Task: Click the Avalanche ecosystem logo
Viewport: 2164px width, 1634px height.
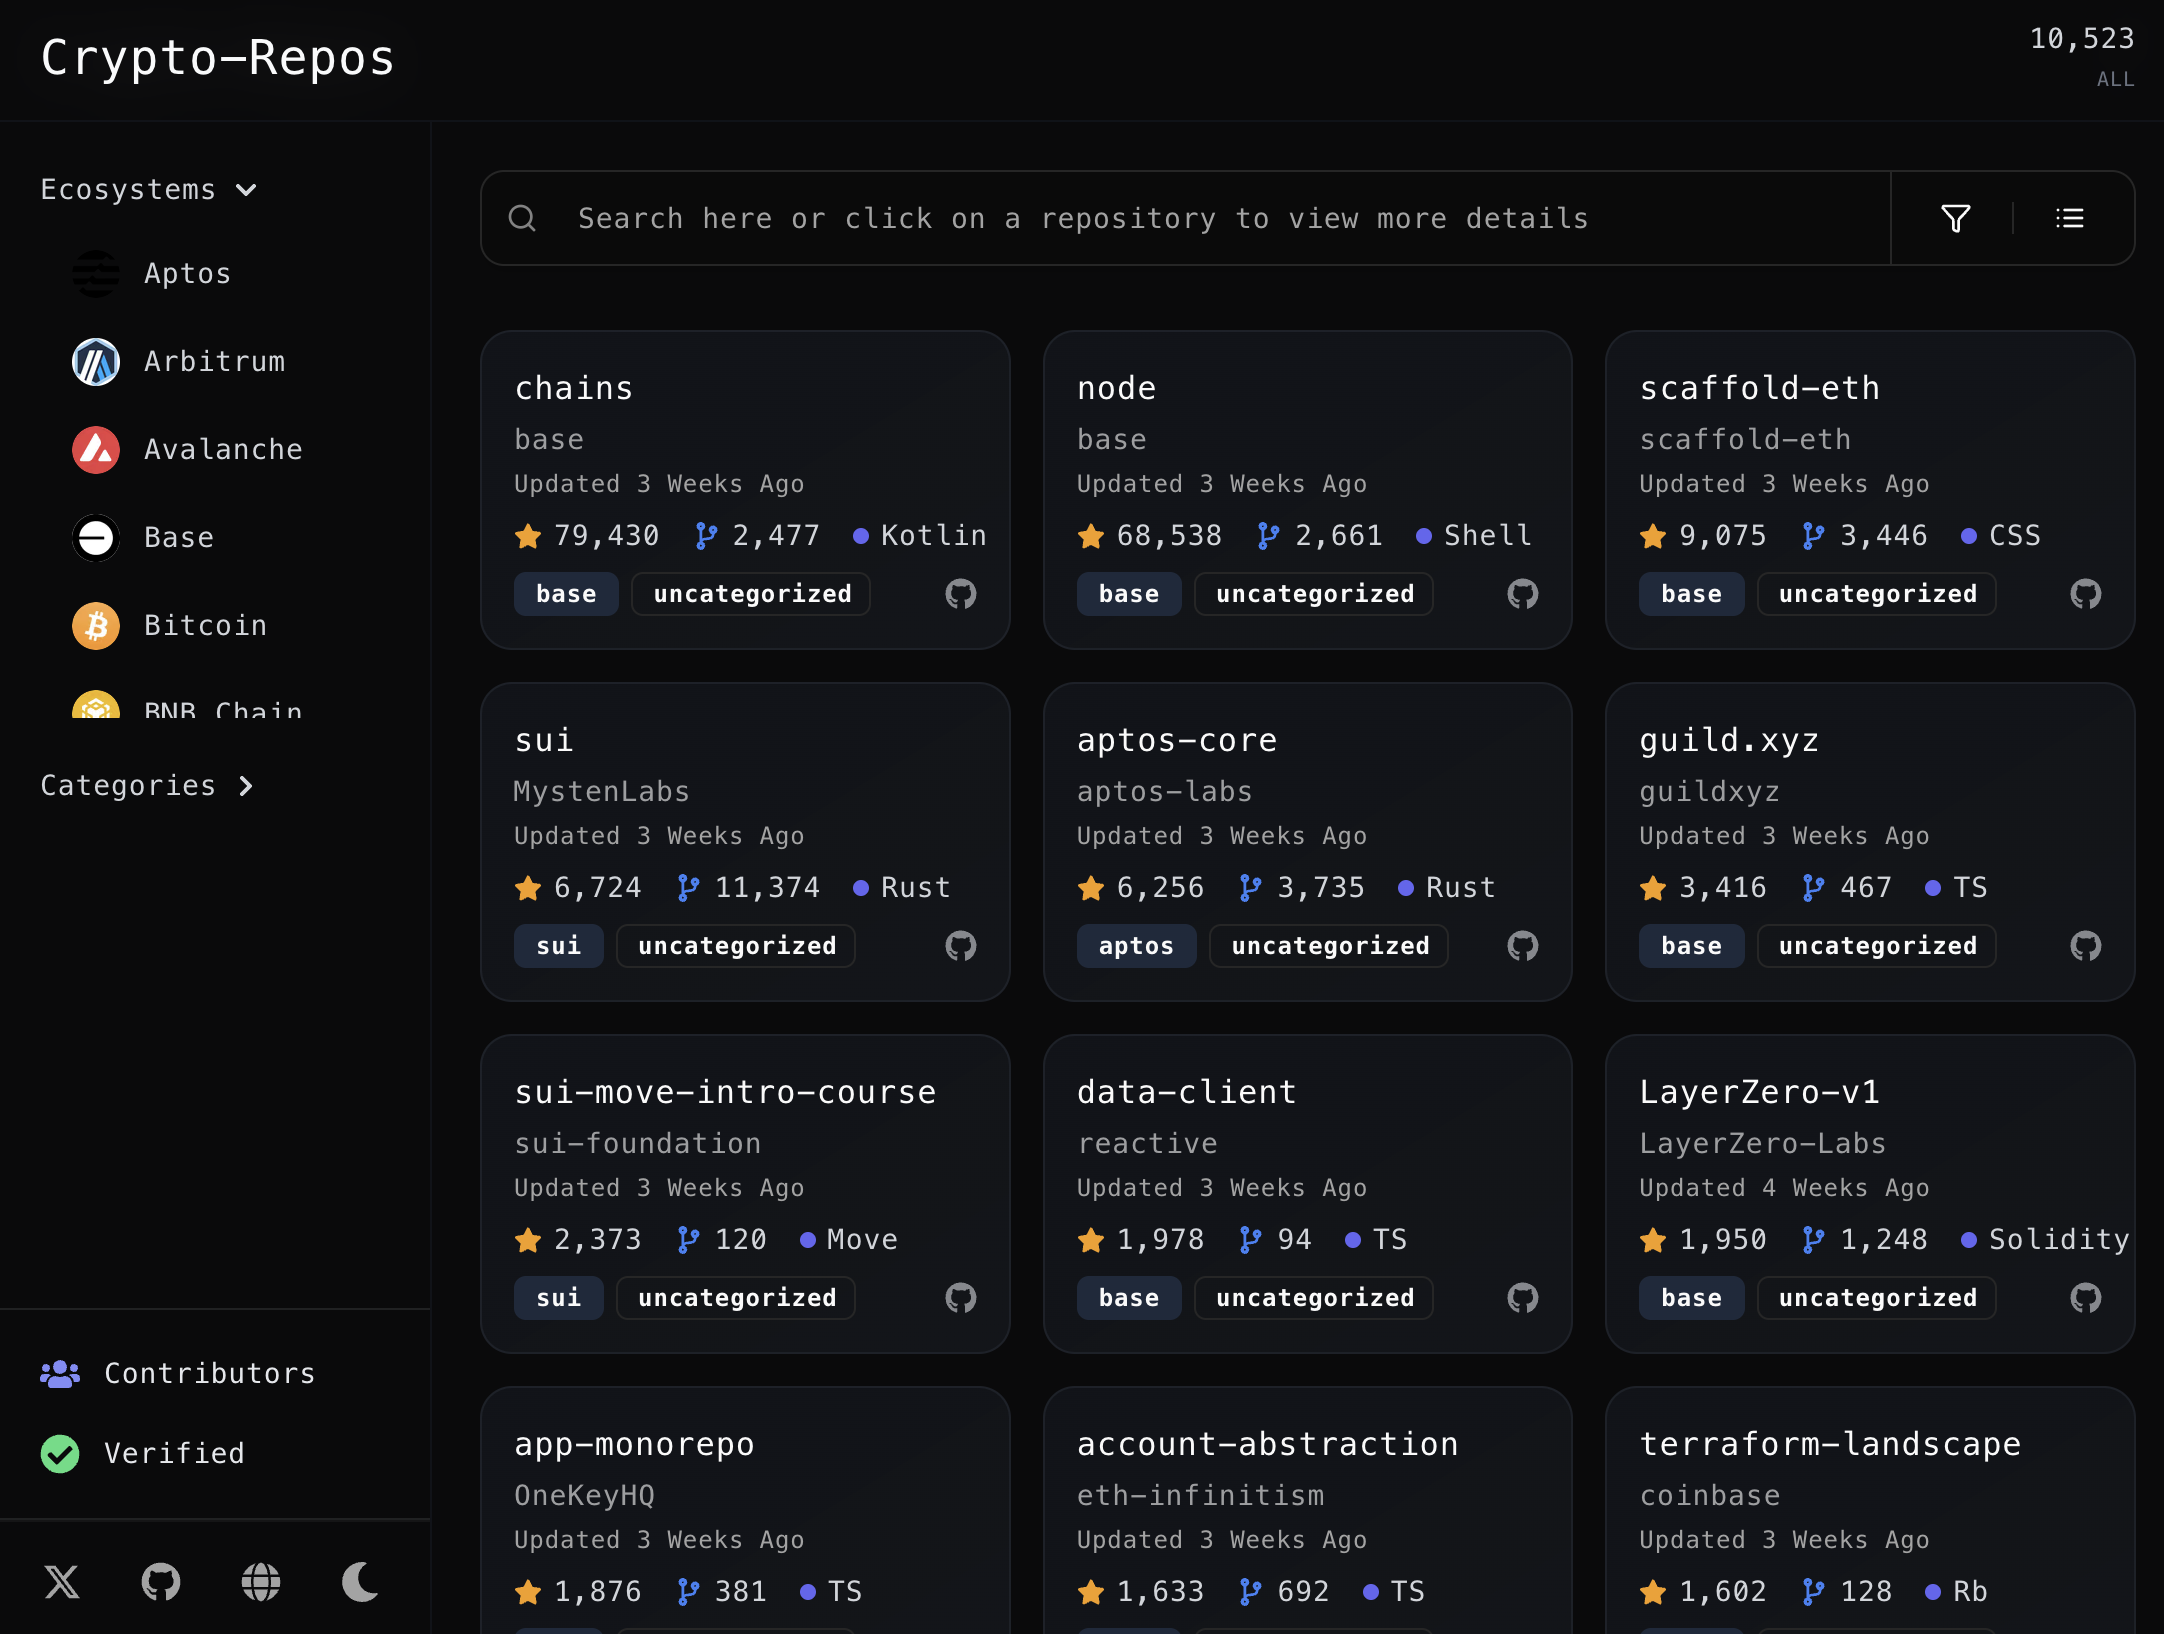Action: (x=96, y=450)
